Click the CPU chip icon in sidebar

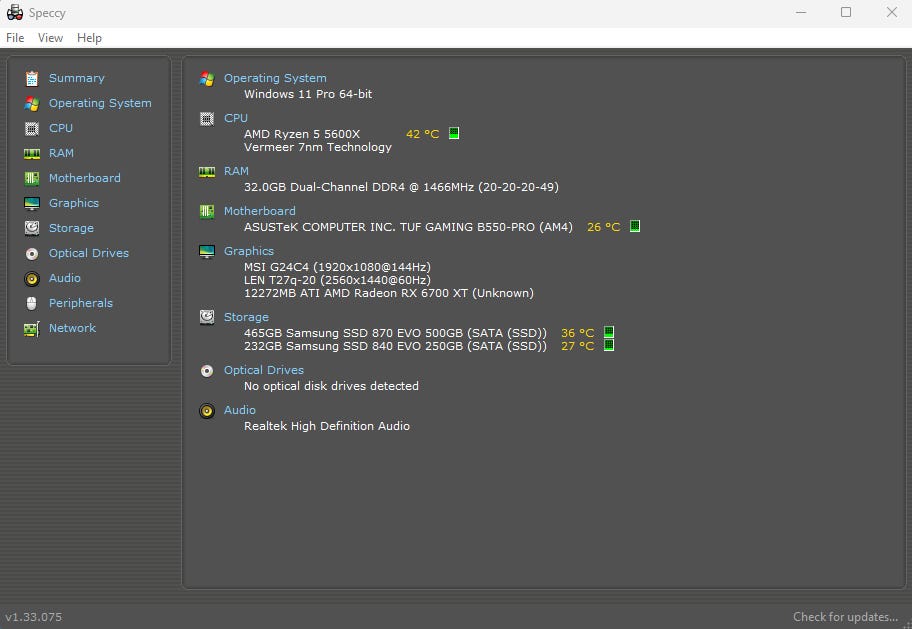pyautogui.click(x=32, y=129)
